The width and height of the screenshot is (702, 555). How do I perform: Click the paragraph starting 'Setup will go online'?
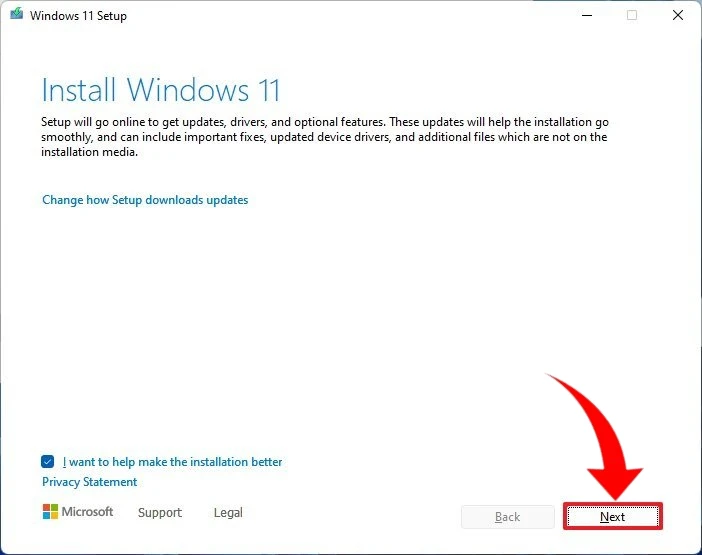pos(325,137)
